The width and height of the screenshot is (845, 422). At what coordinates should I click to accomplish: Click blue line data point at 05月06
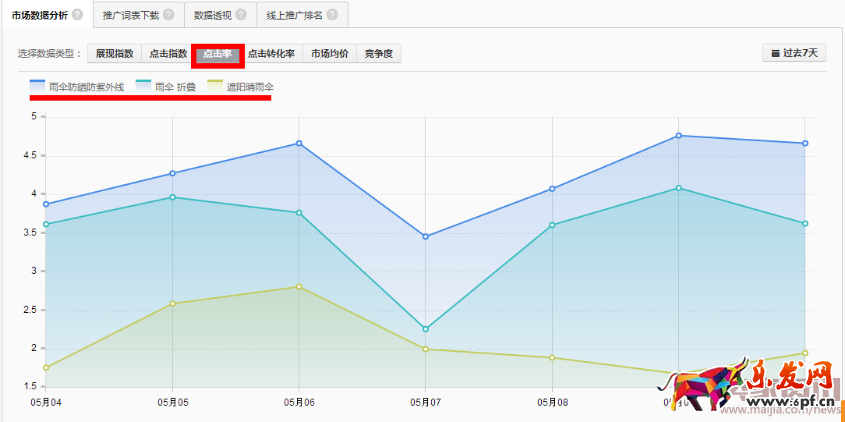299,143
